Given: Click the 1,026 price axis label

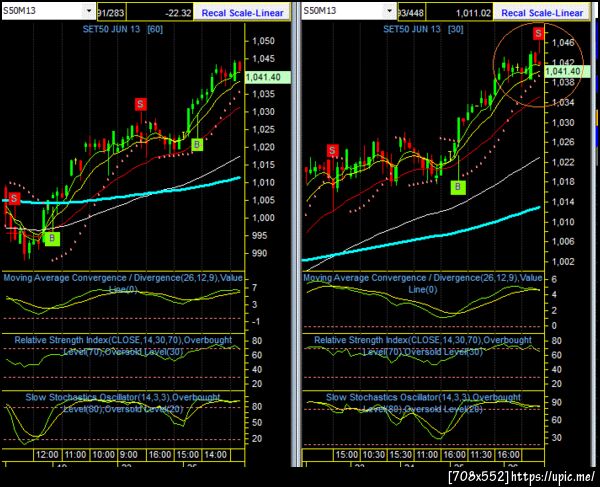Looking at the screenshot, I should pos(562,142).
